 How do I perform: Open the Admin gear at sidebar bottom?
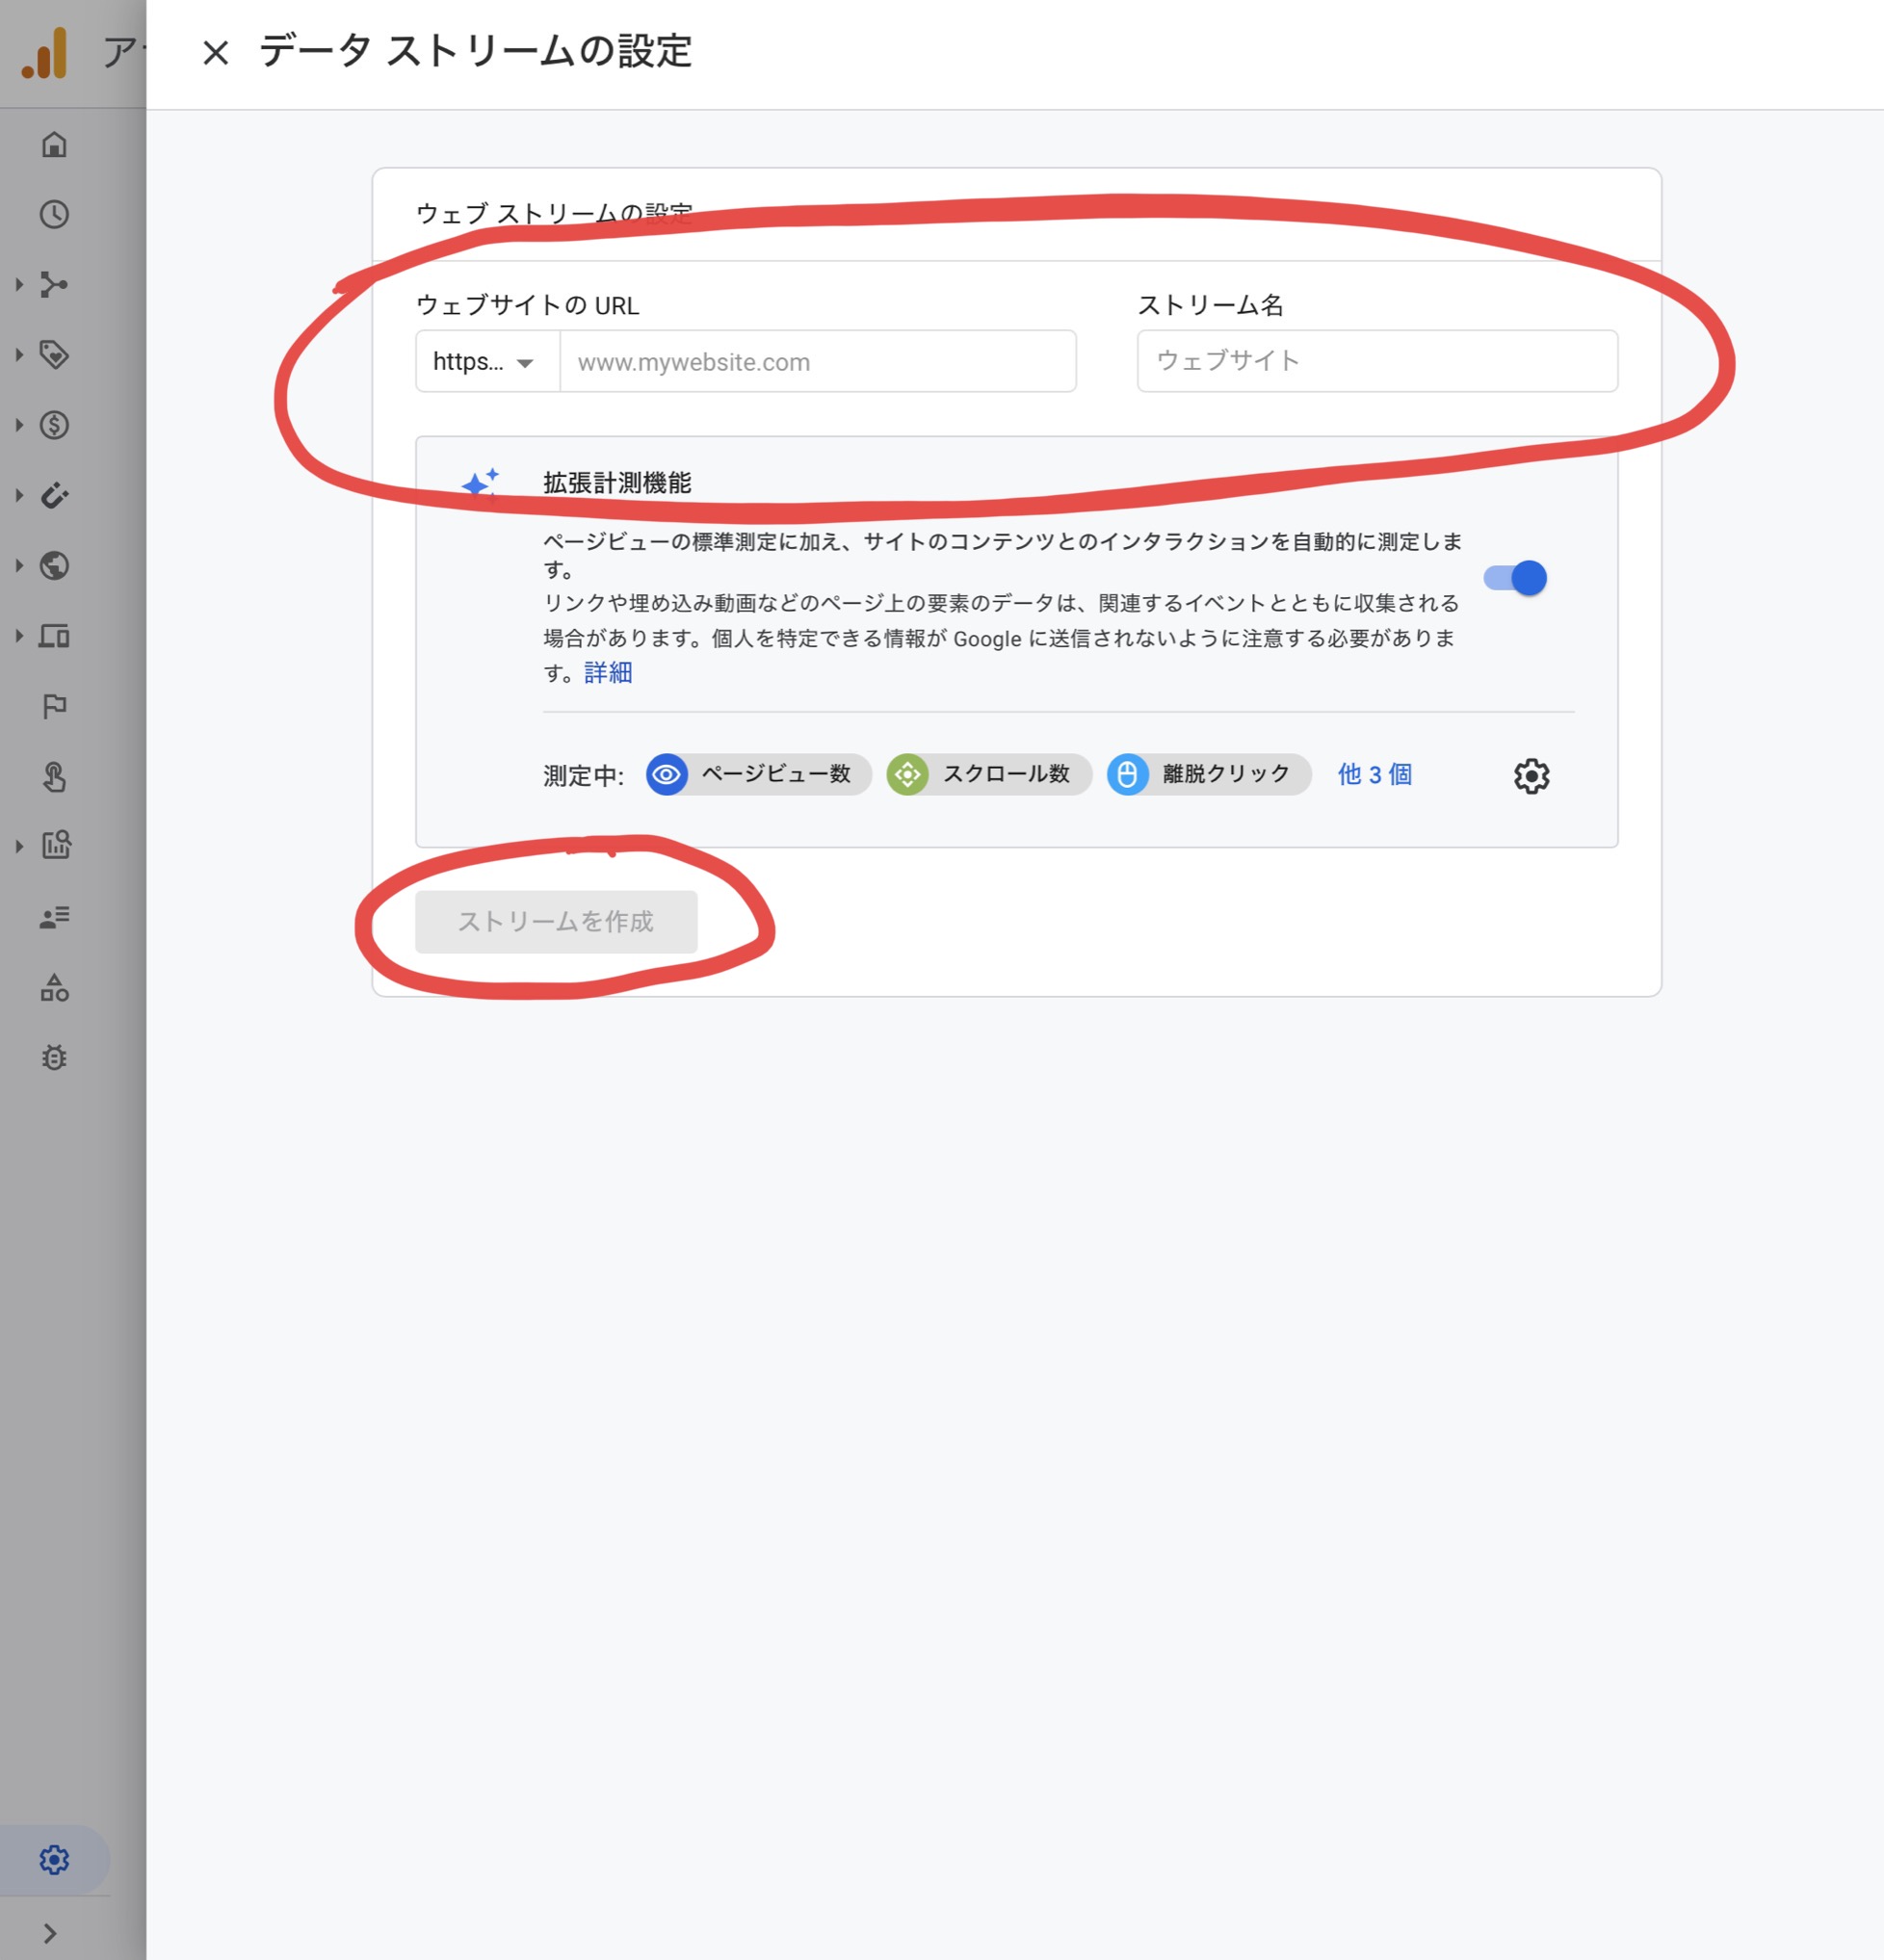click(54, 1859)
